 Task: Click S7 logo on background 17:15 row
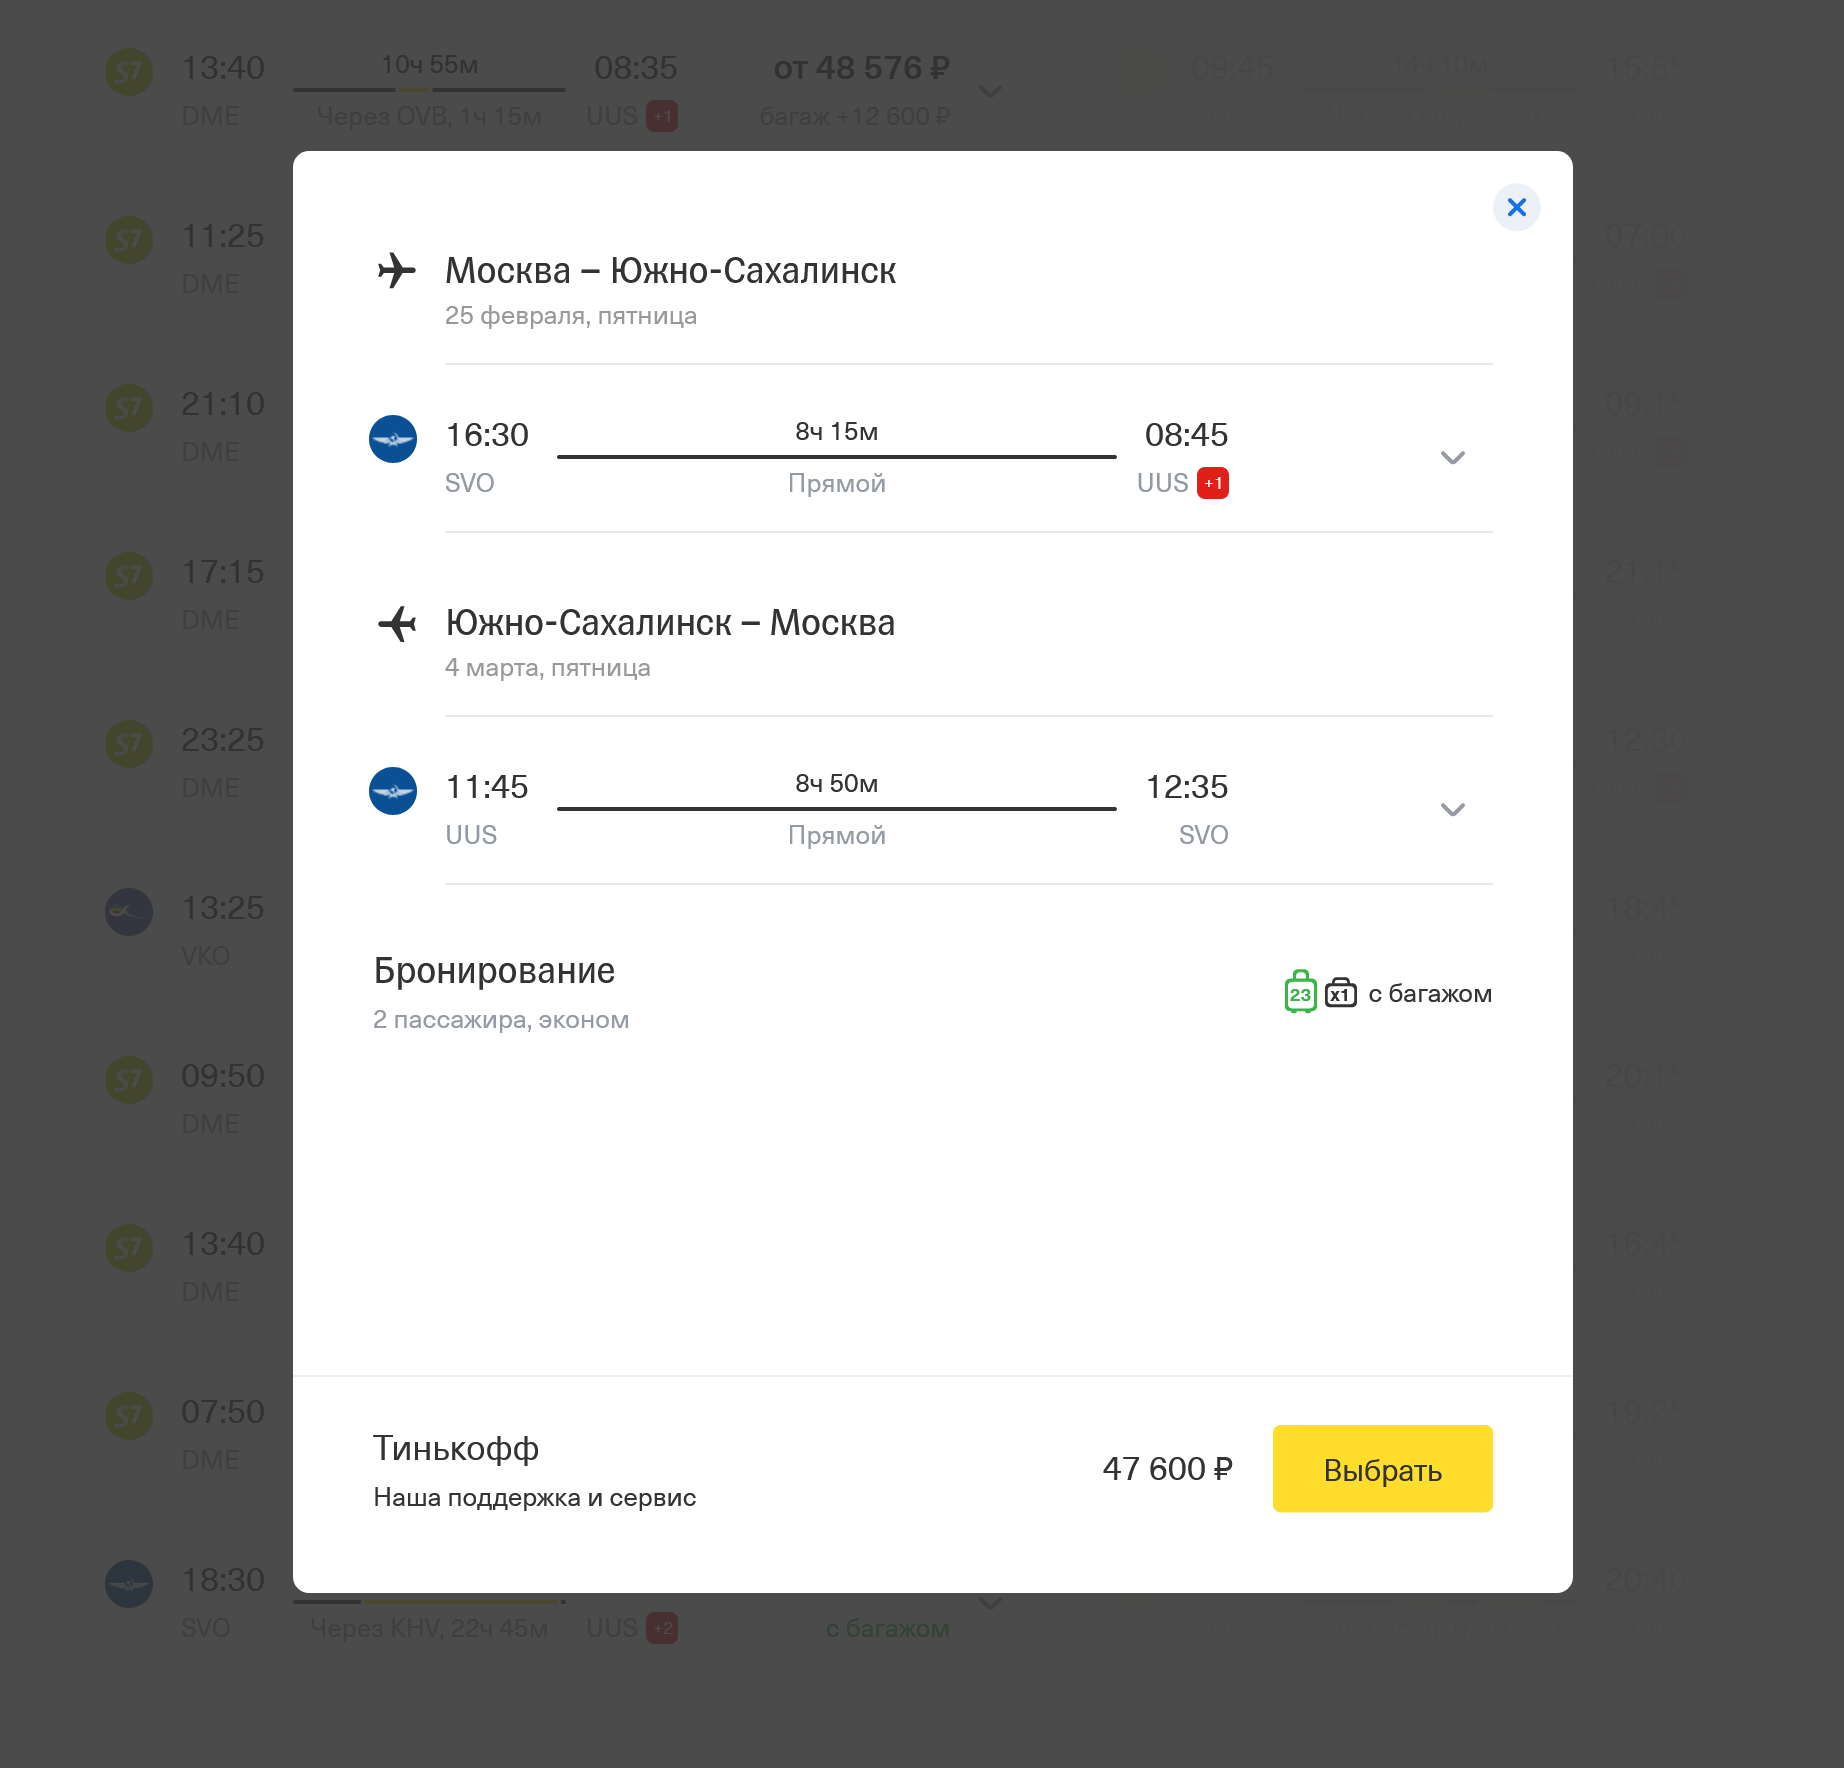129,576
